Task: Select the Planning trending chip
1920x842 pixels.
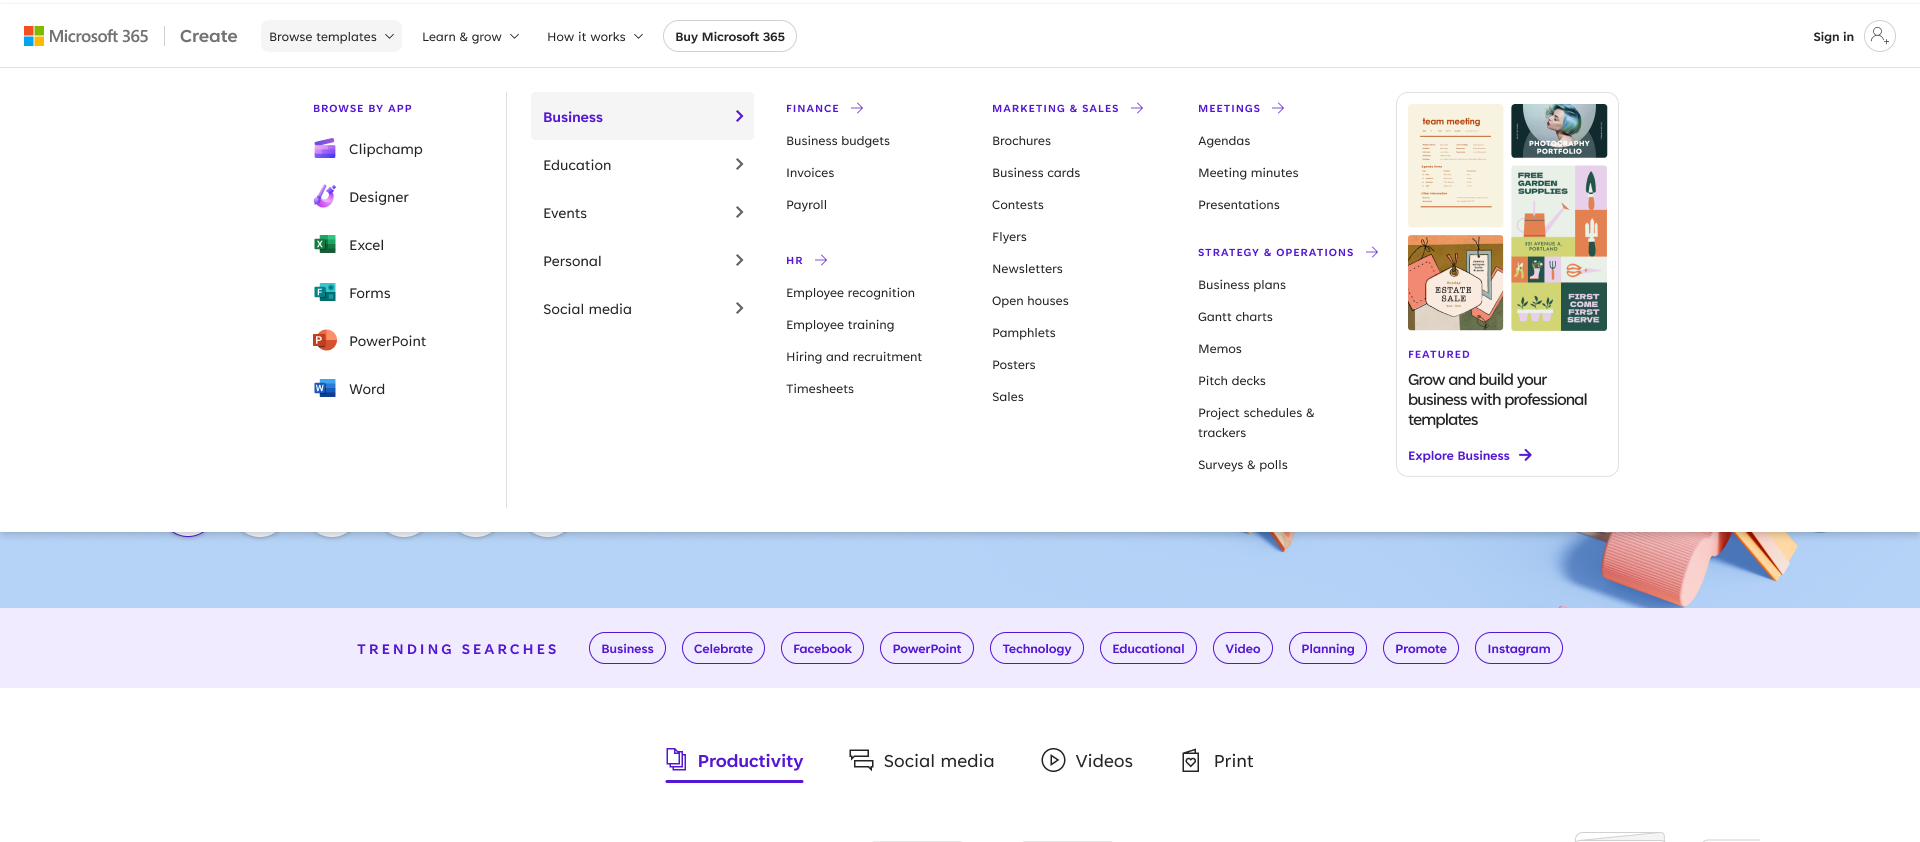Action: pyautogui.click(x=1328, y=648)
